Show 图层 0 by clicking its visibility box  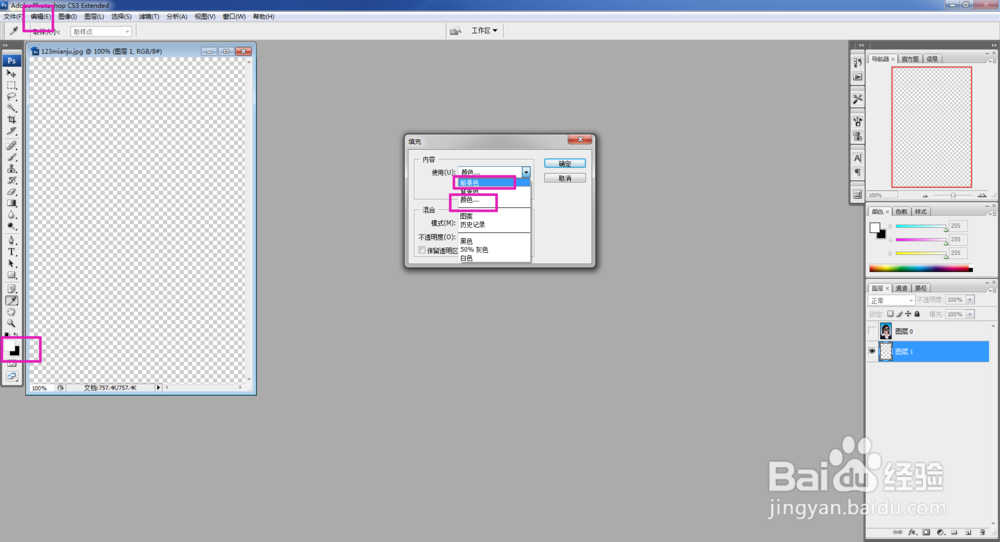coord(872,331)
